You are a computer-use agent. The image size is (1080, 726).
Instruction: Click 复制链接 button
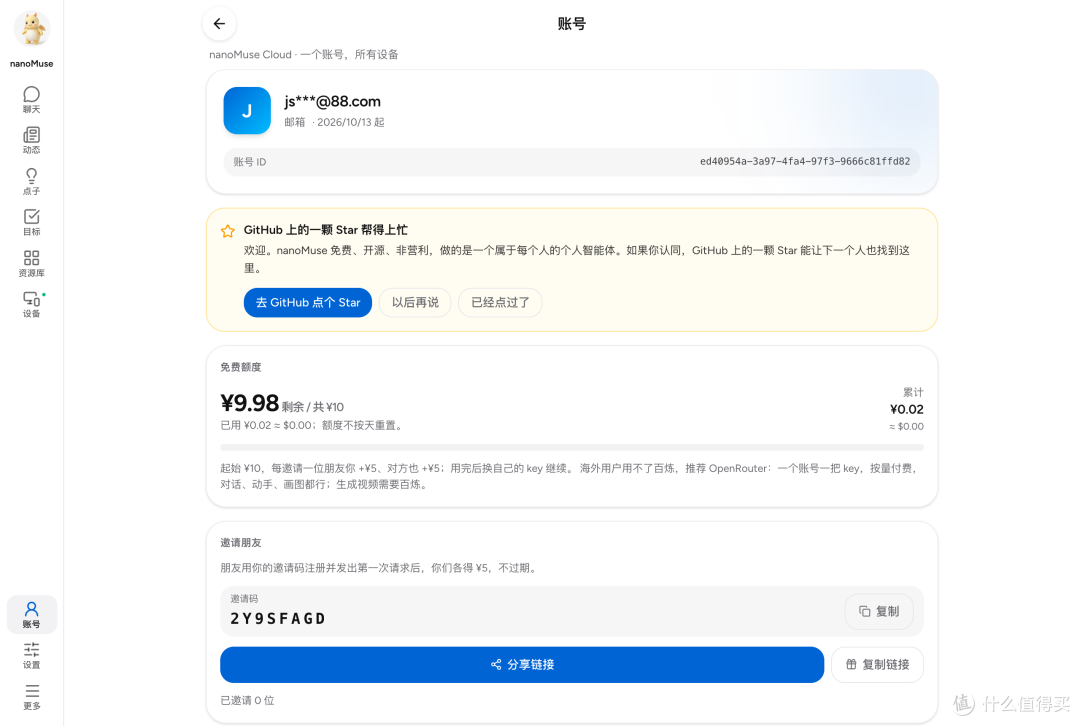tap(878, 665)
